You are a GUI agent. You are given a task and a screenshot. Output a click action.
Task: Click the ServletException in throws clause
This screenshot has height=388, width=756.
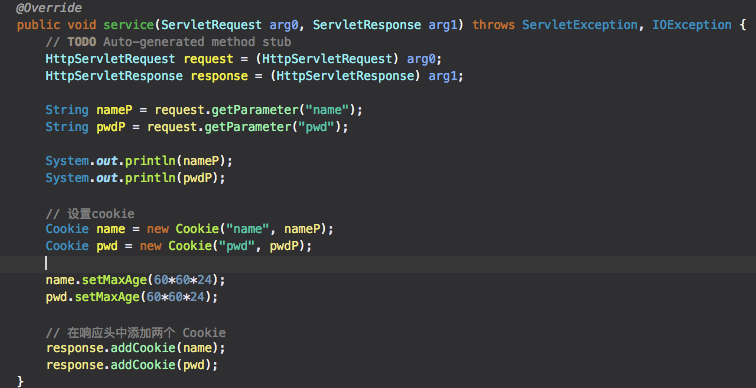click(580, 25)
